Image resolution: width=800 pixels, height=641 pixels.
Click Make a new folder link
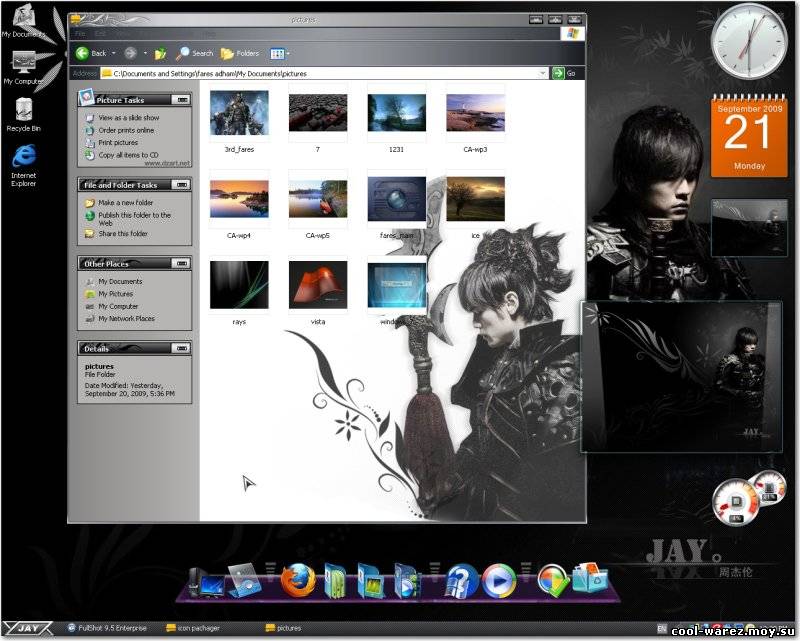coord(126,203)
